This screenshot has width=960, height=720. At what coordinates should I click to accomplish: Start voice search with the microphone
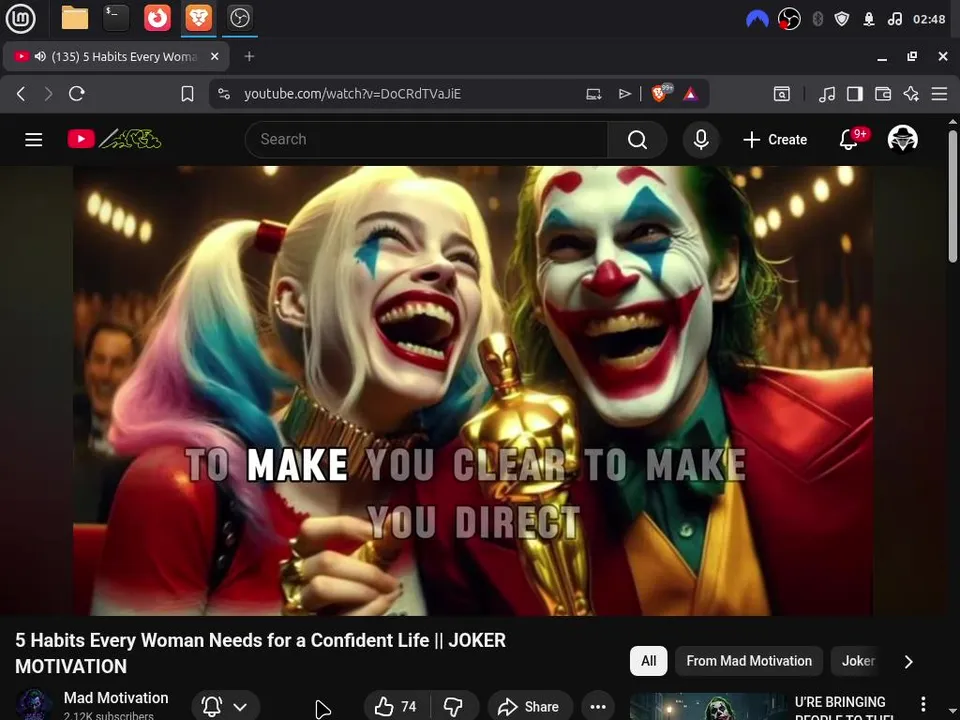coord(701,140)
